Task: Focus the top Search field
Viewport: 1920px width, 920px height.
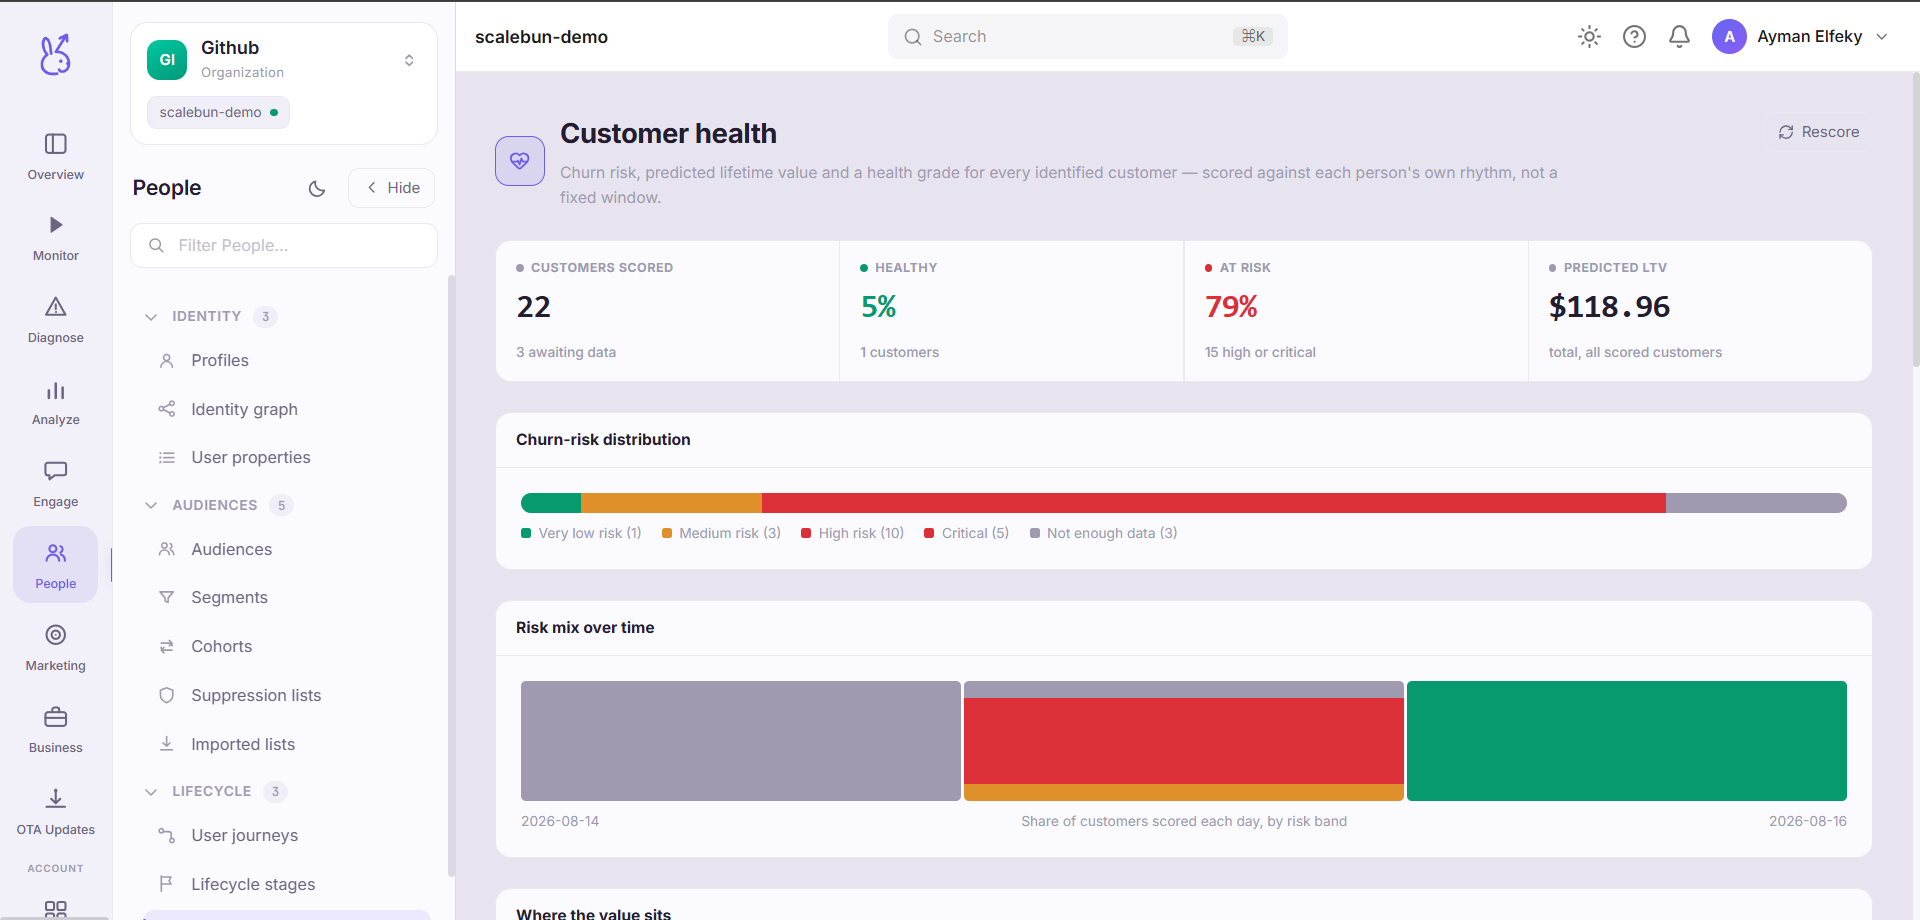Action: click(1087, 37)
